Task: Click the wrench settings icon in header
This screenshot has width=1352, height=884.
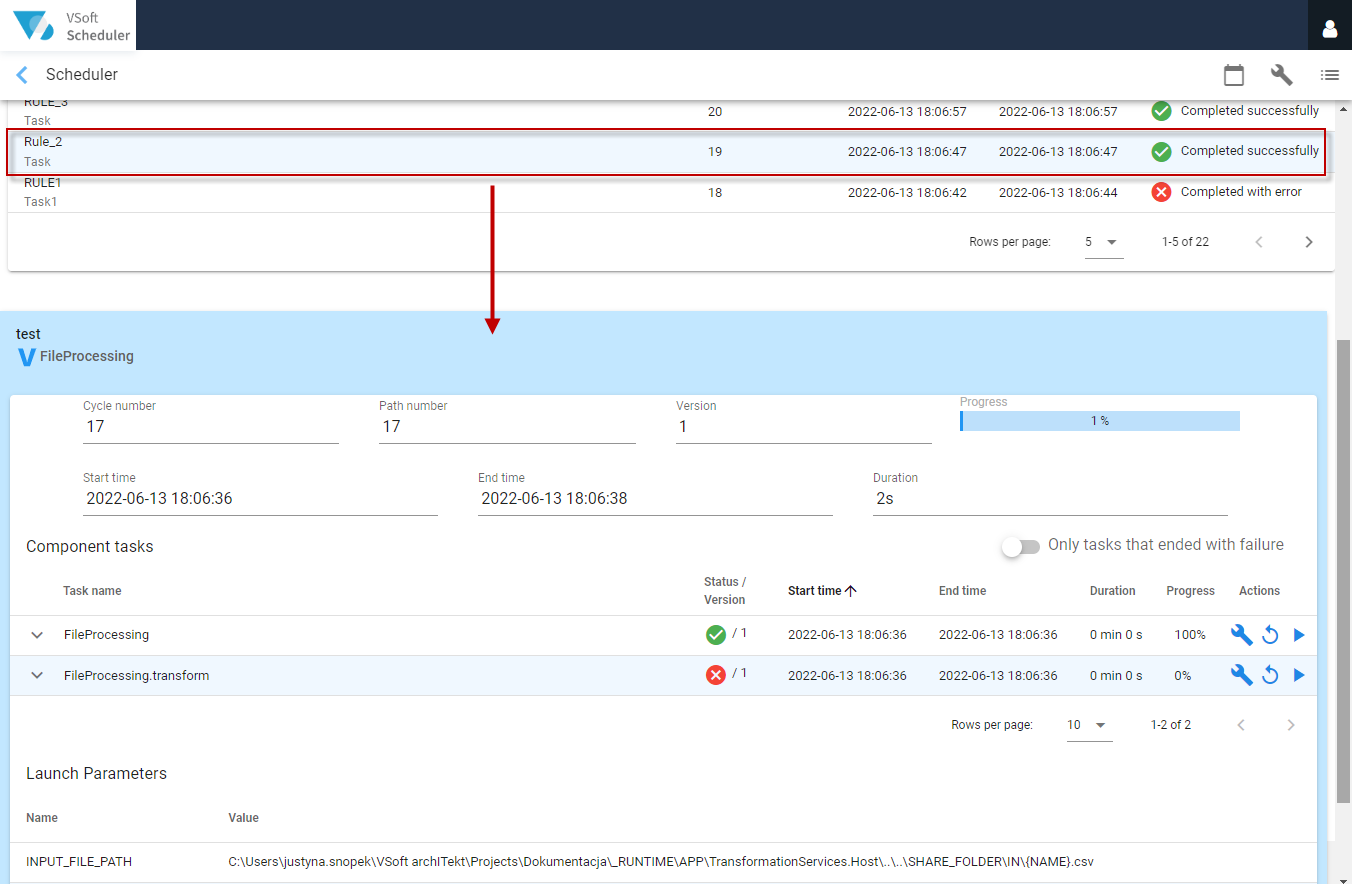Action: point(1281,75)
